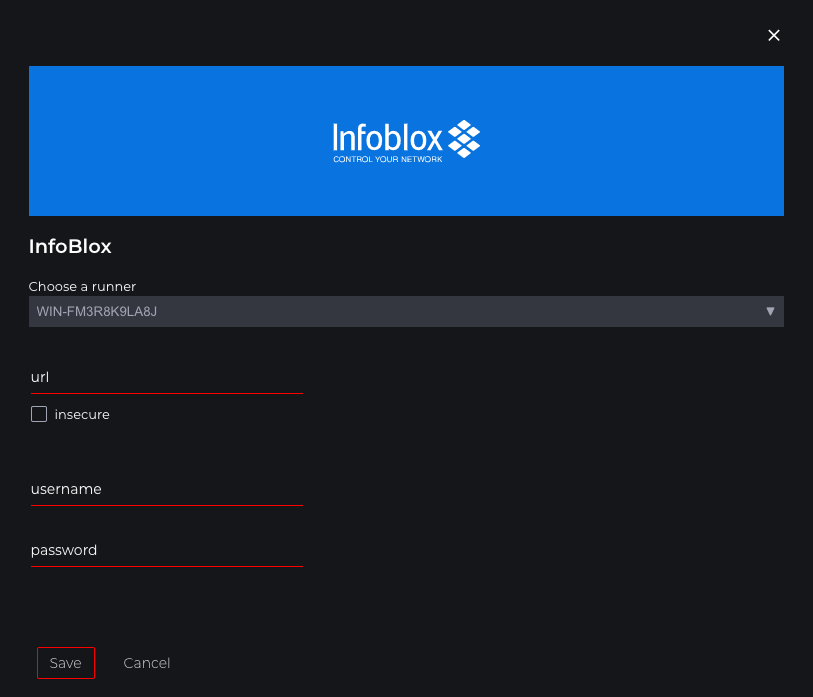Click the Choose a runner label
The width and height of the screenshot is (813, 697).
82,286
